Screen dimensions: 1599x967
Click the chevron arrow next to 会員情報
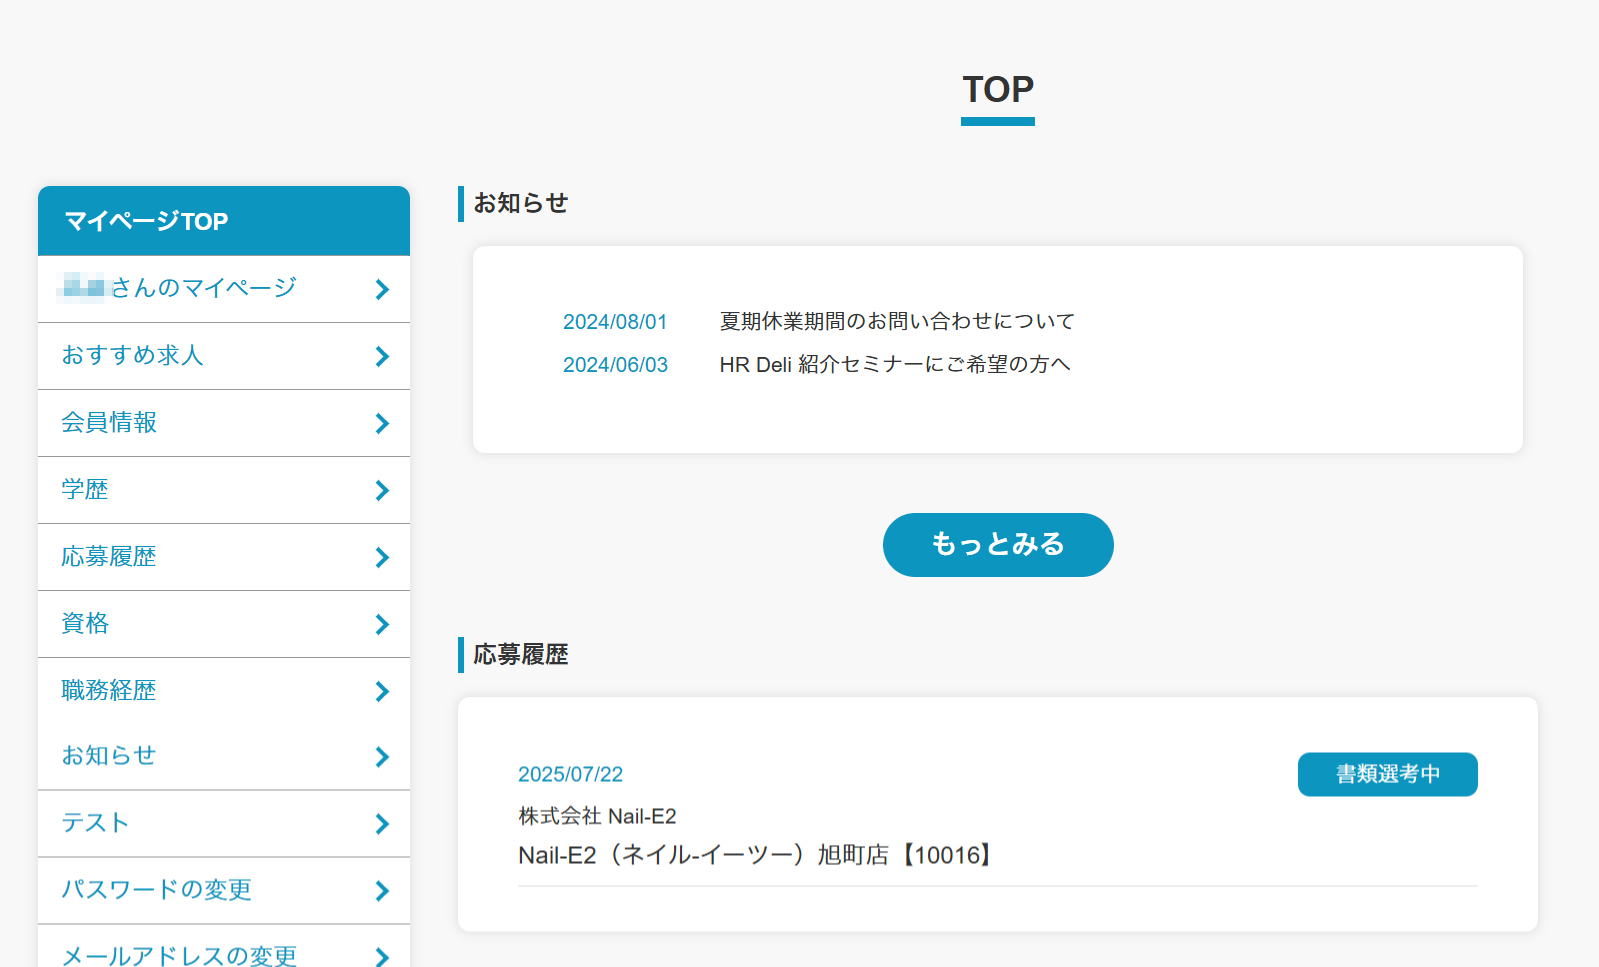click(382, 424)
